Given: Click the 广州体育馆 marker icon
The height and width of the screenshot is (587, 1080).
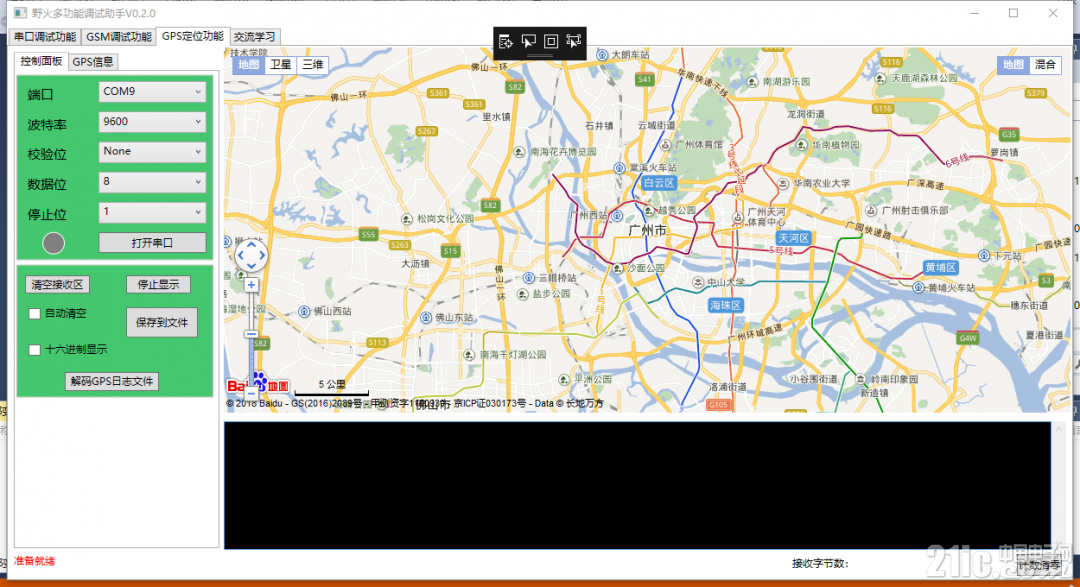Looking at the screenshot, I should pos(665,145).
